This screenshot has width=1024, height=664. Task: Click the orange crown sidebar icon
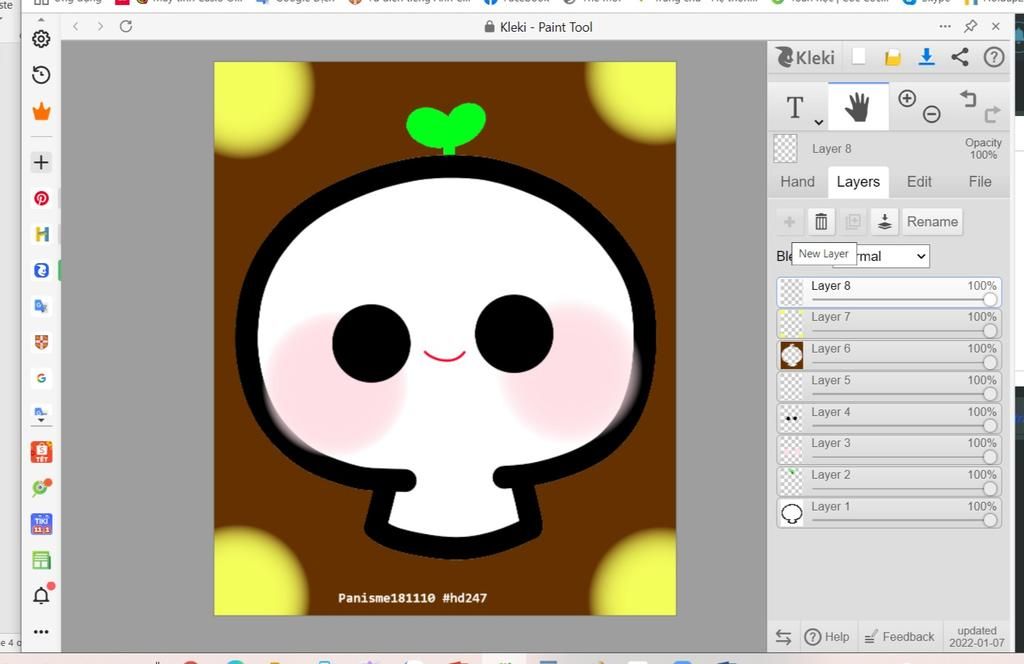(x=41, y=112)
